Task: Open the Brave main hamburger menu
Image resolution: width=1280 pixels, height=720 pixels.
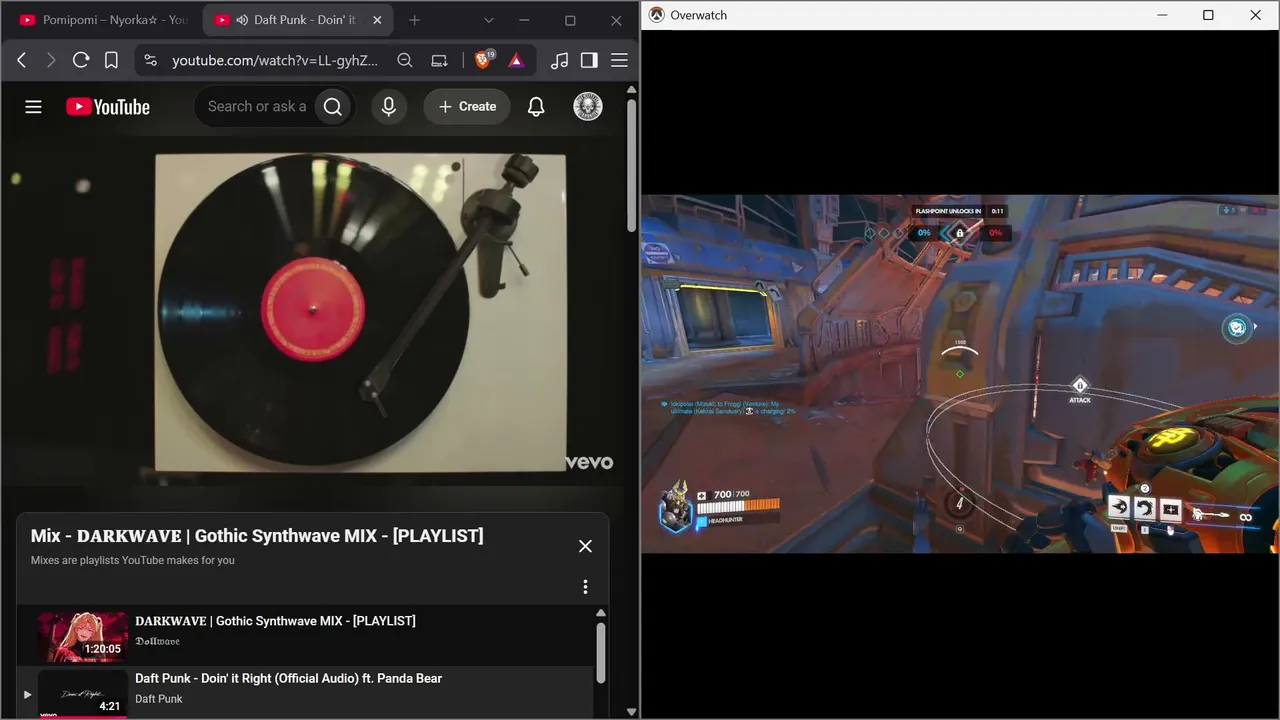Action: tap(619, 60)
